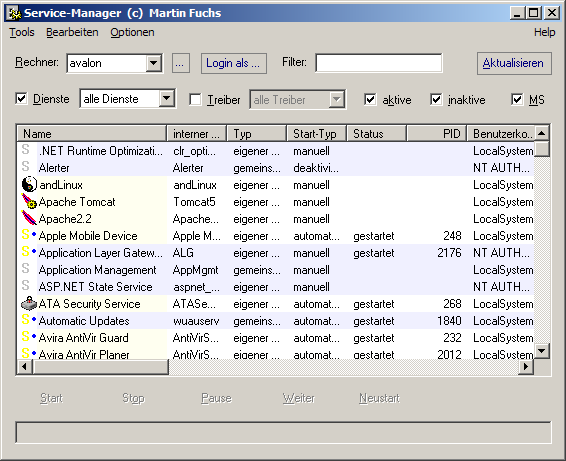Click the Apache Tomcat feather icon
The height and width of the screenshot is (461, 566).
pos(29,201)
